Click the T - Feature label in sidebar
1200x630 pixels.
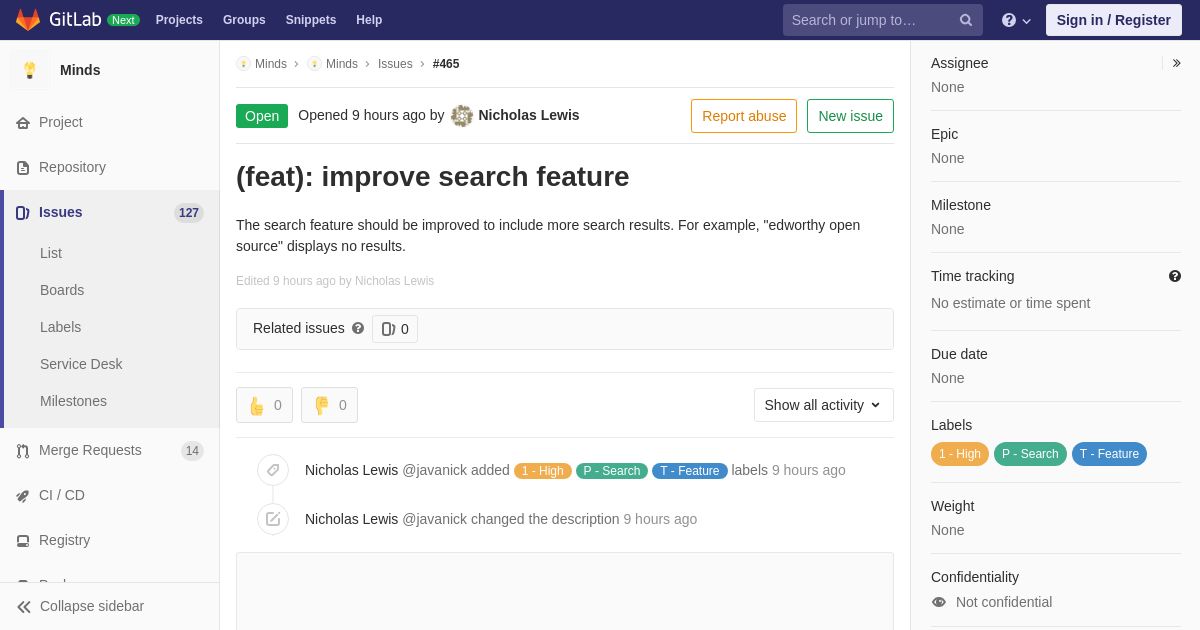(x=1109, y=454)
